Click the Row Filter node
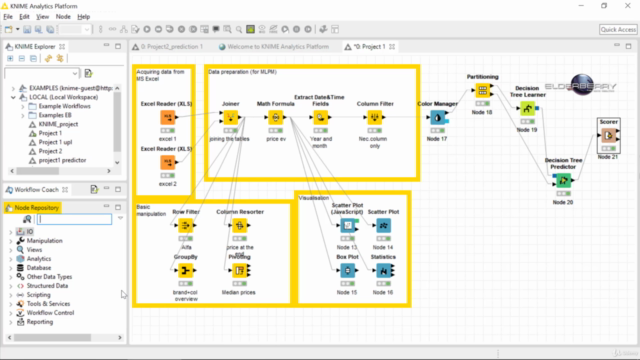 186,225
